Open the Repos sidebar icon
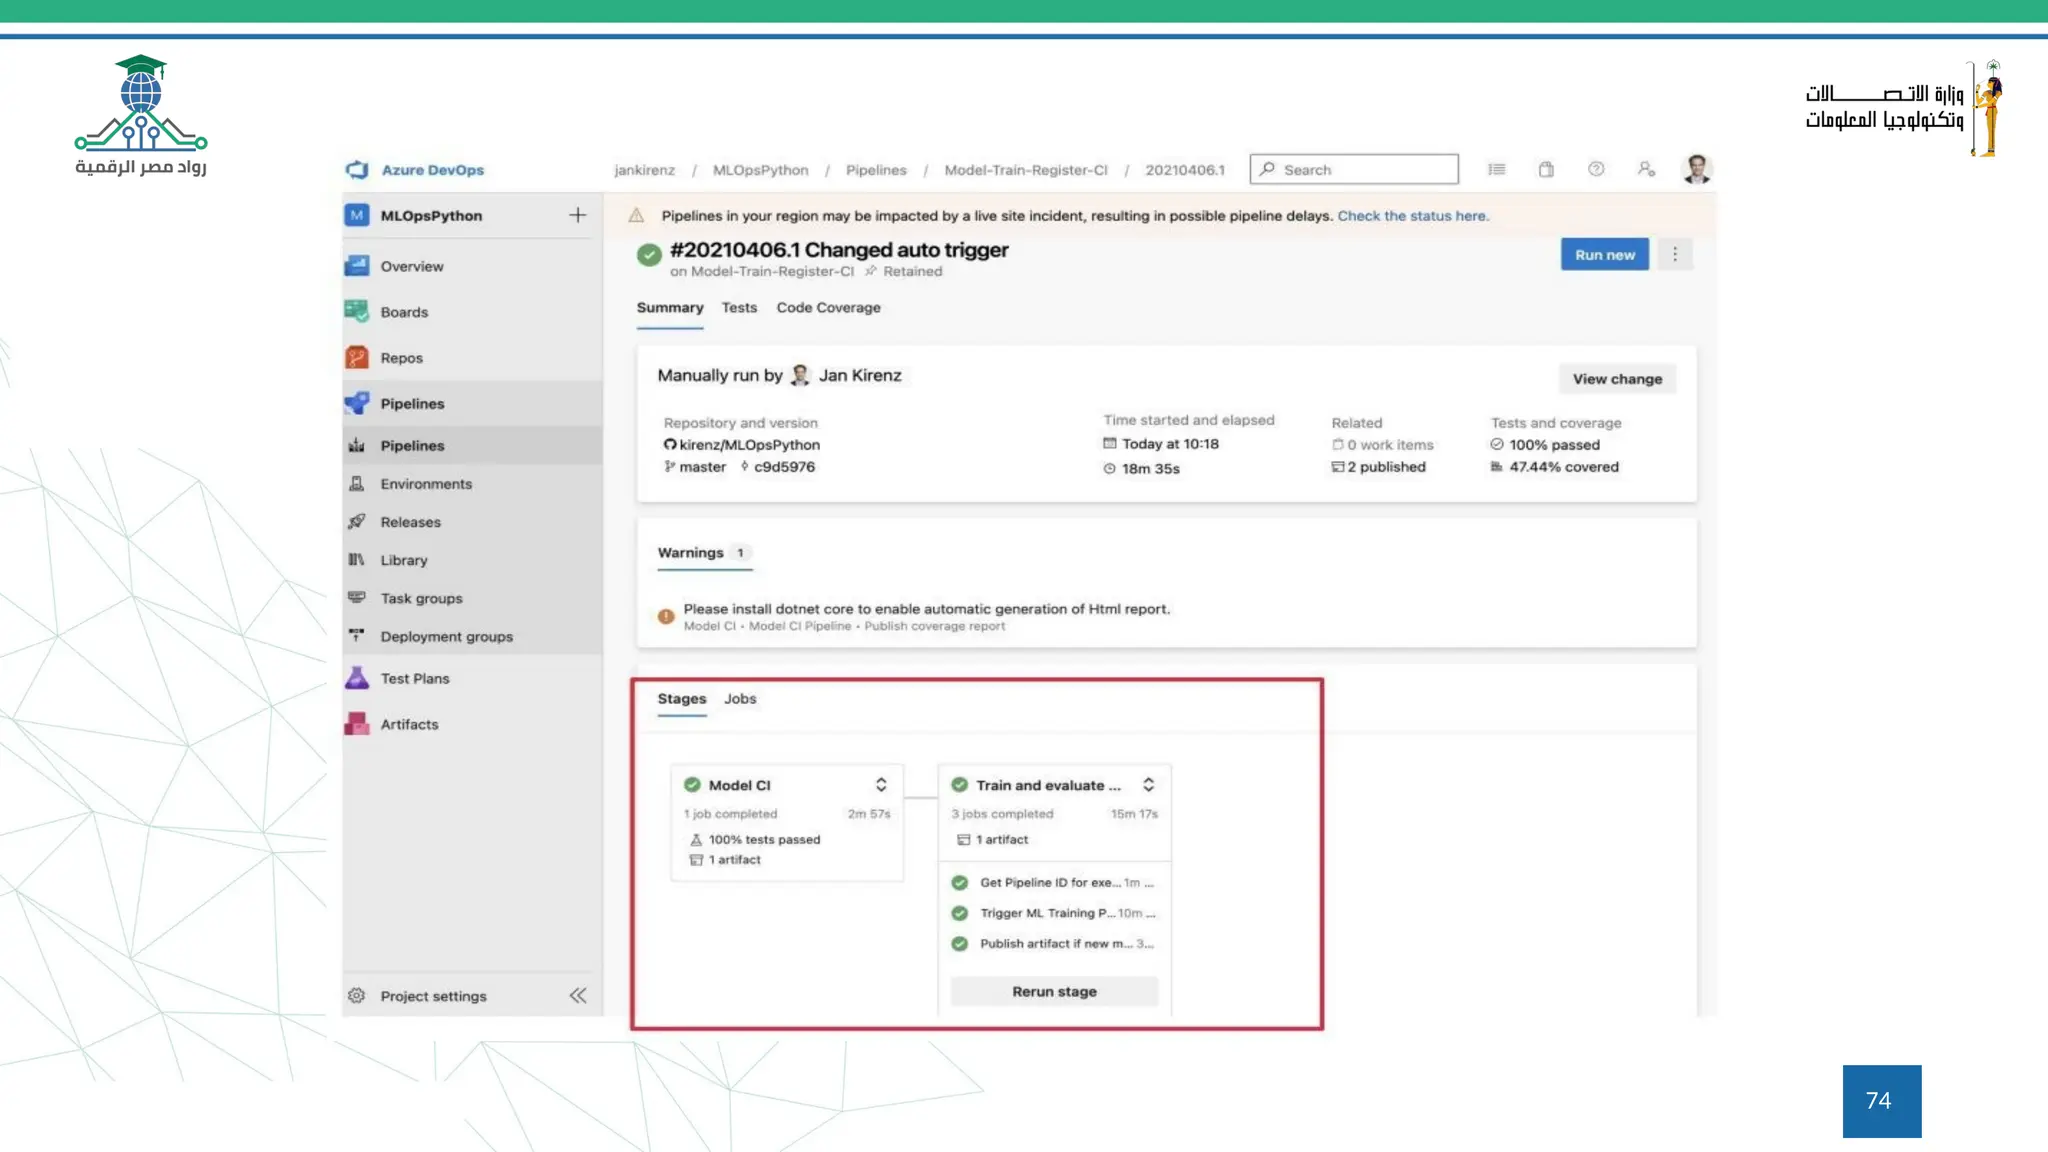The width and height of the screenshot is (2048, 1152). [x=357, y=358]
